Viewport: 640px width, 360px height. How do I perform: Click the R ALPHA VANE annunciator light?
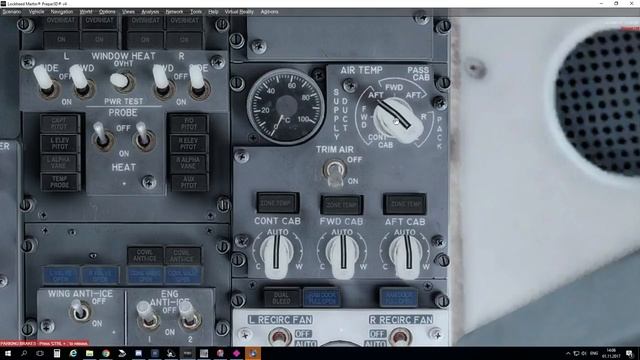pos(188,163)
